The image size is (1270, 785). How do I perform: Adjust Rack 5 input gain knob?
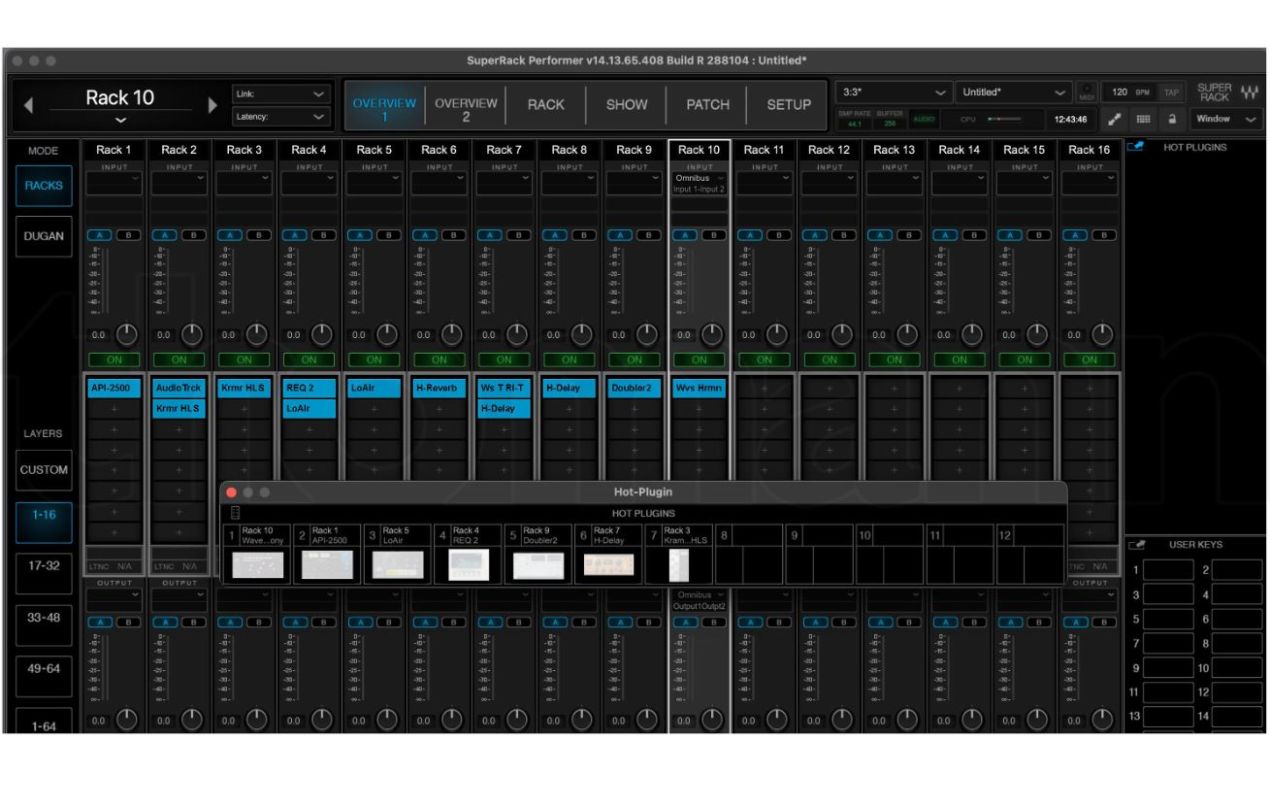pyautogui.click(x=387, y=335)
